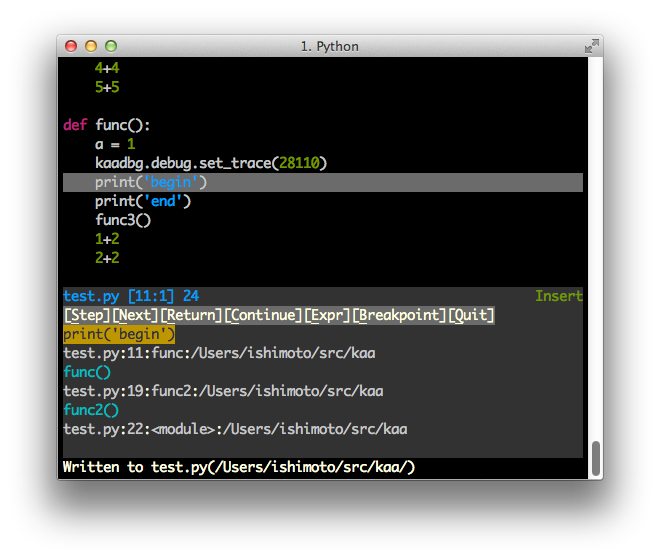Viewport: 660px width, 559px height.
Task: Click the 2+2 expression line
Action: click(x=107, y=258)
